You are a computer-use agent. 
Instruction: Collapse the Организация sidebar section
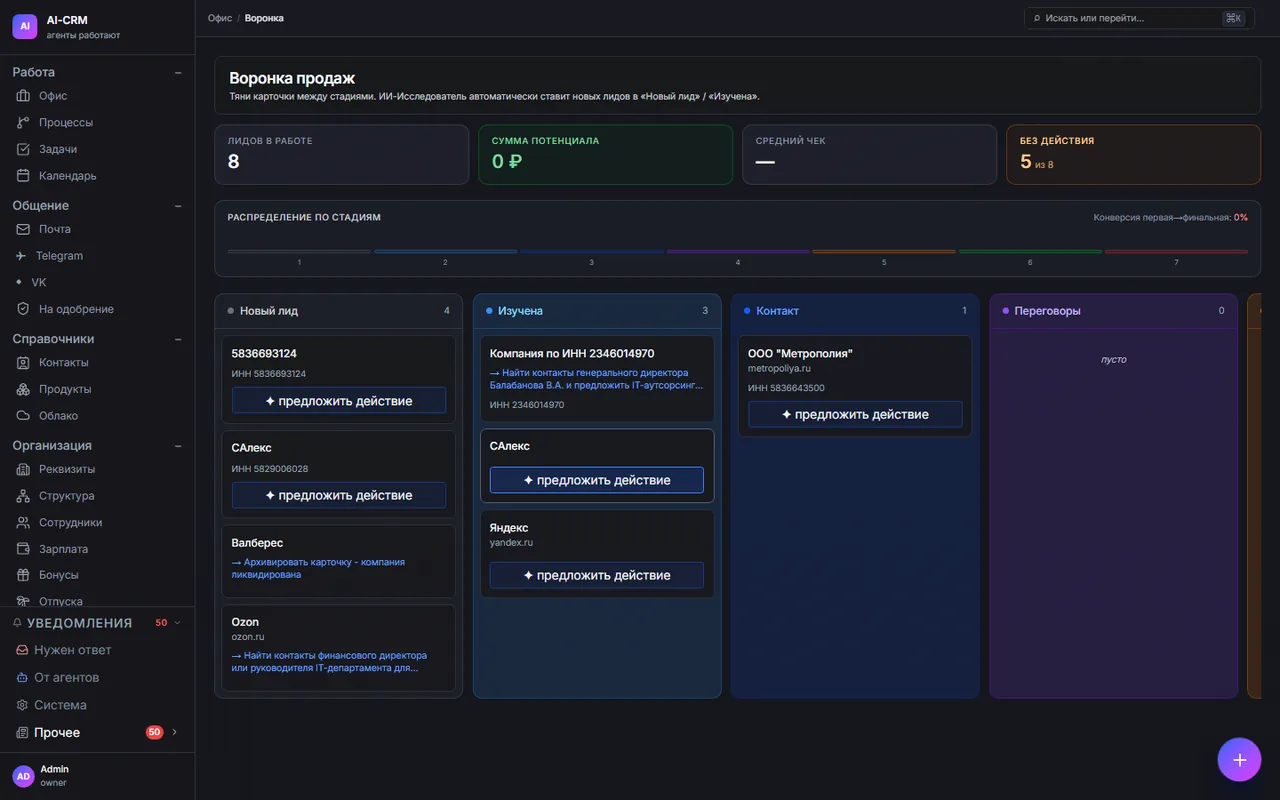[x=178, y=446]
